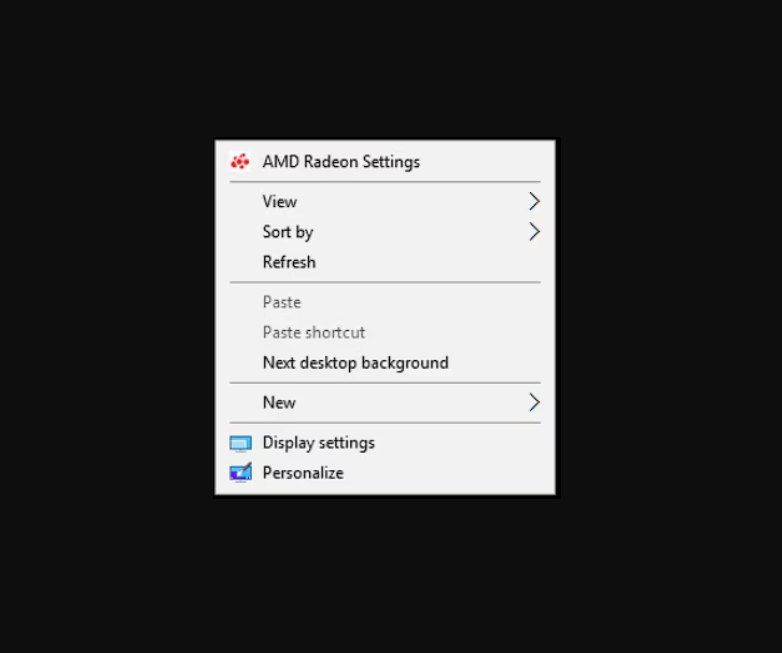Choose the Sort by menu label

click(x=288, y=232)
